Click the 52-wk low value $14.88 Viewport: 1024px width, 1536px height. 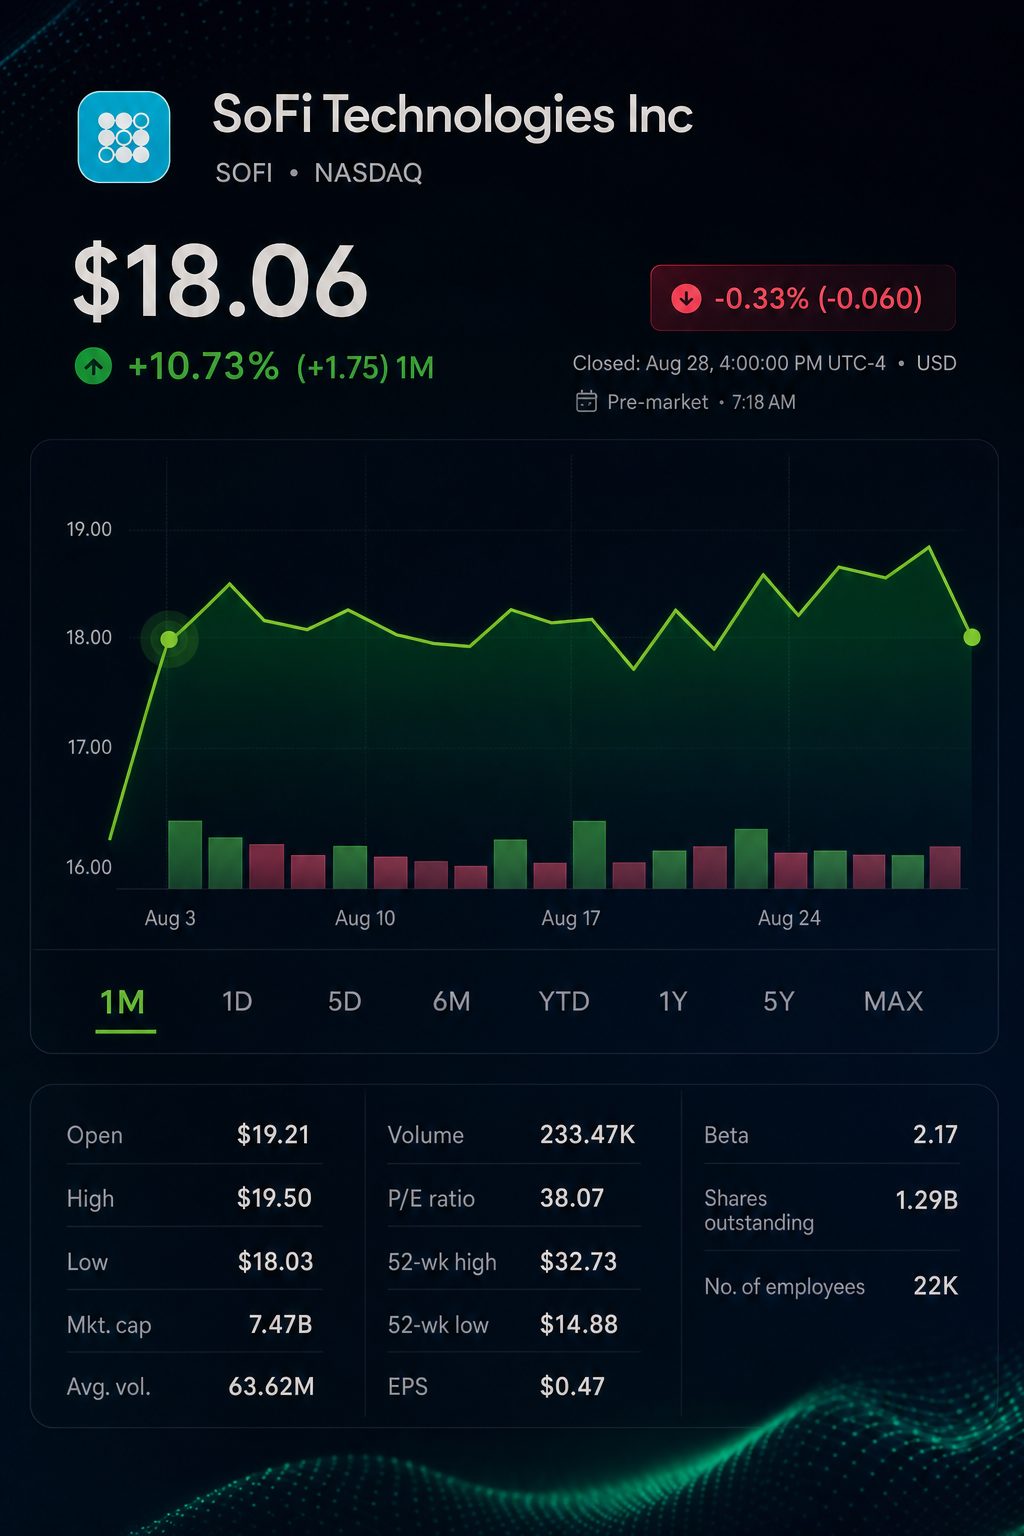point(578,1325)
